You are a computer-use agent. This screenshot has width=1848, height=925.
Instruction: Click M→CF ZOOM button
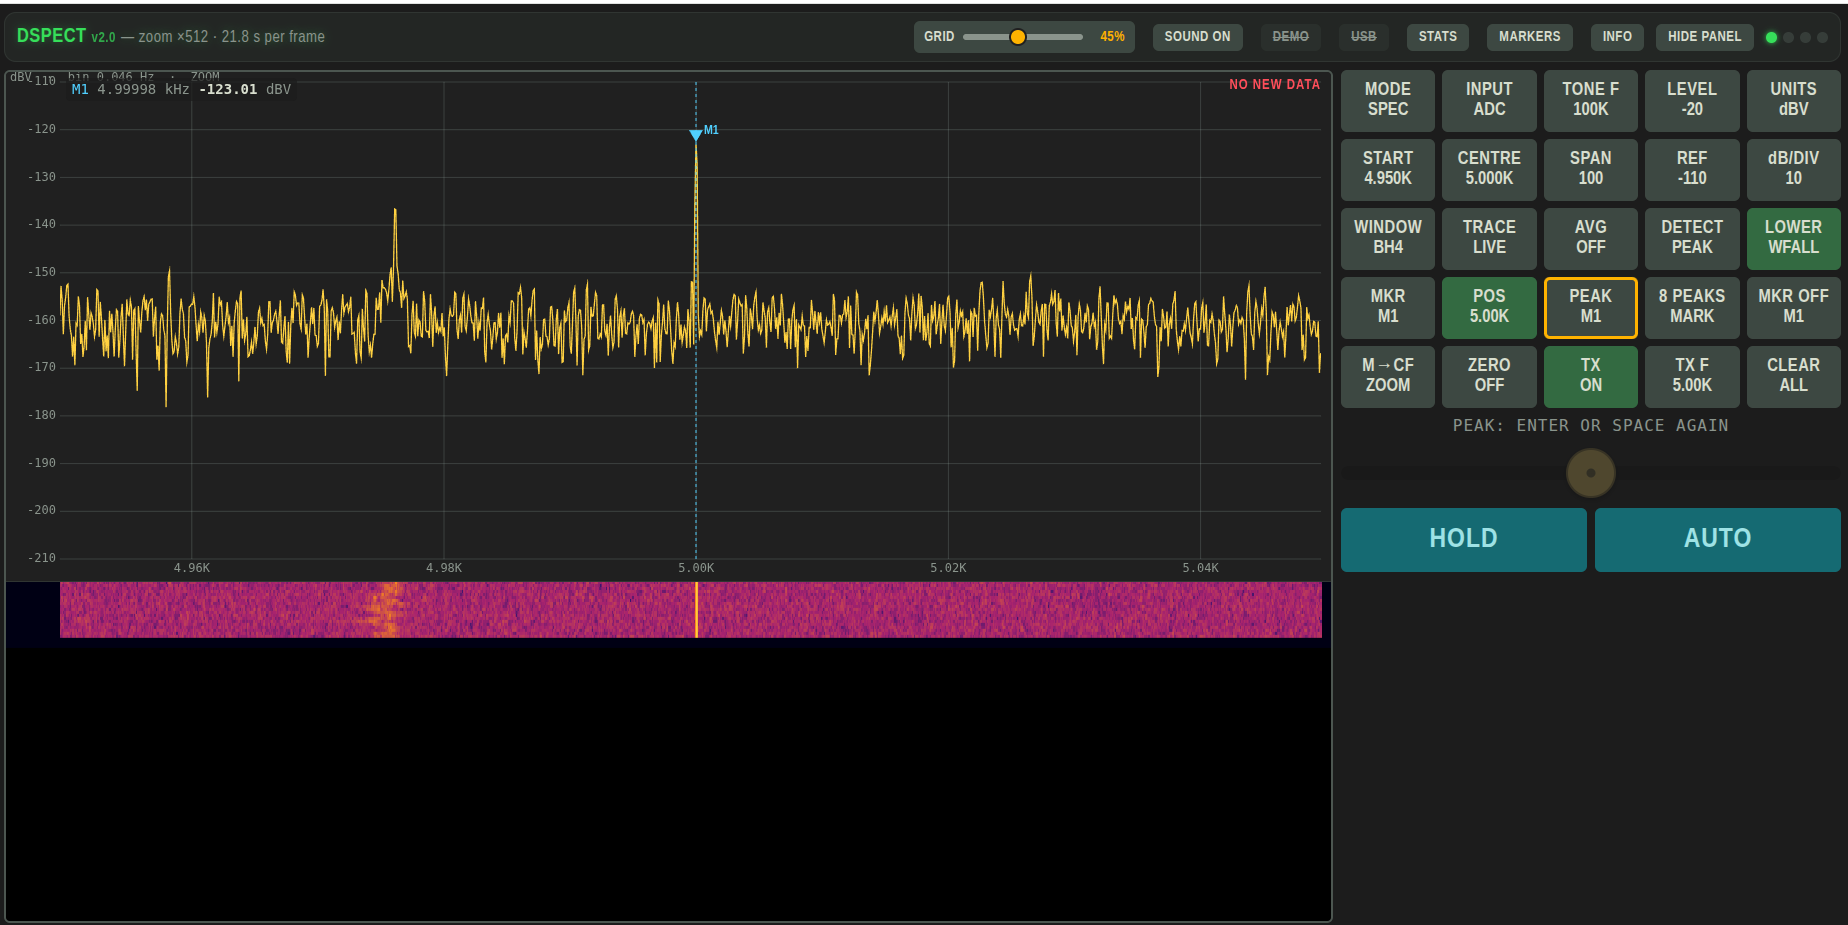(1388, 376)
